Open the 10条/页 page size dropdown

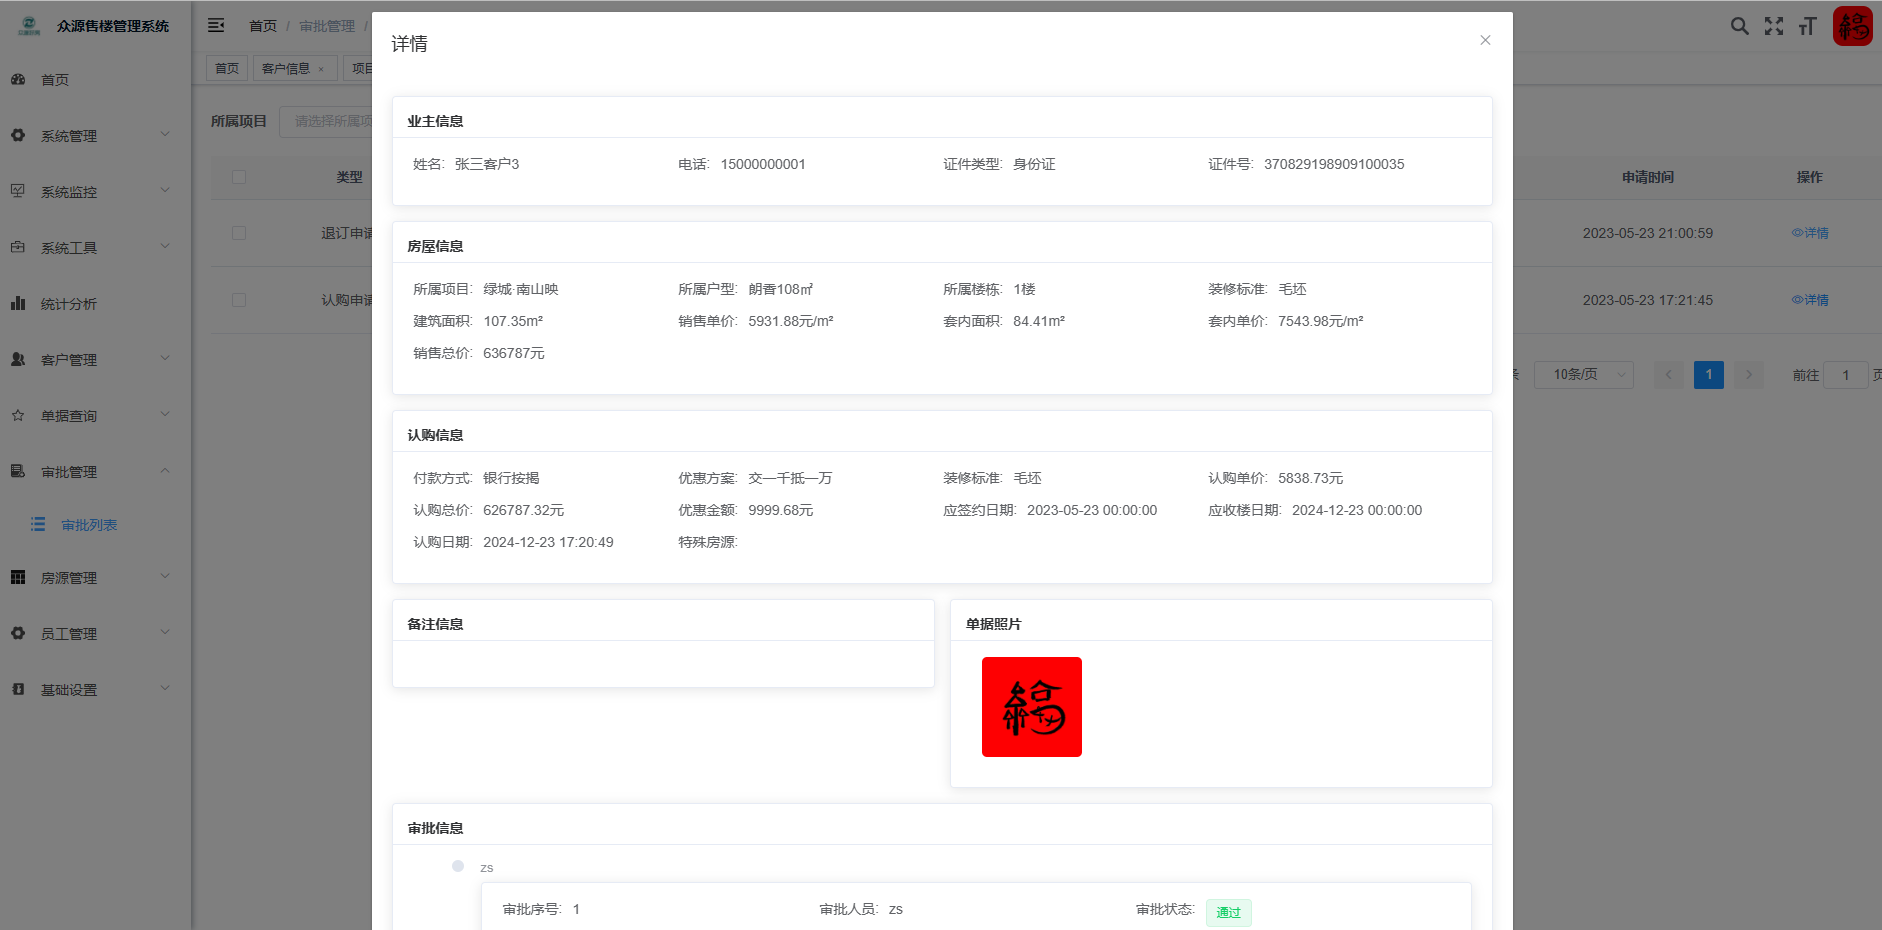[1584, 375]
